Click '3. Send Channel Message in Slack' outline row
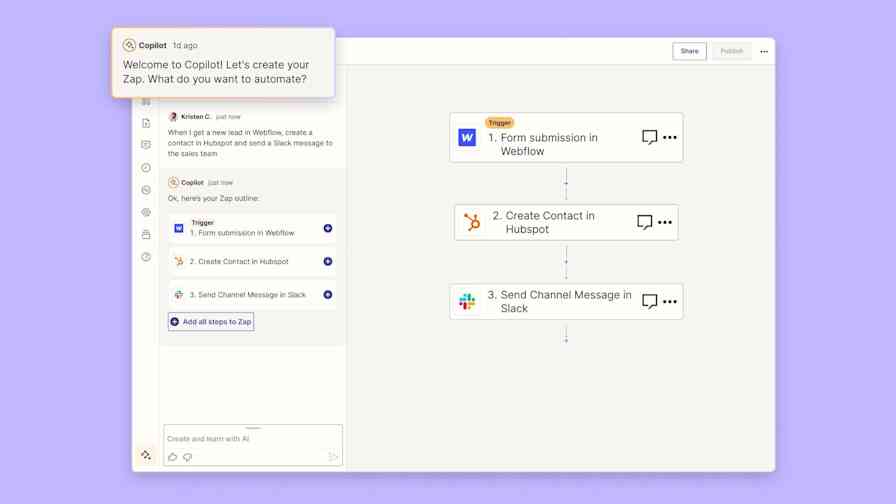 (252, 295)
